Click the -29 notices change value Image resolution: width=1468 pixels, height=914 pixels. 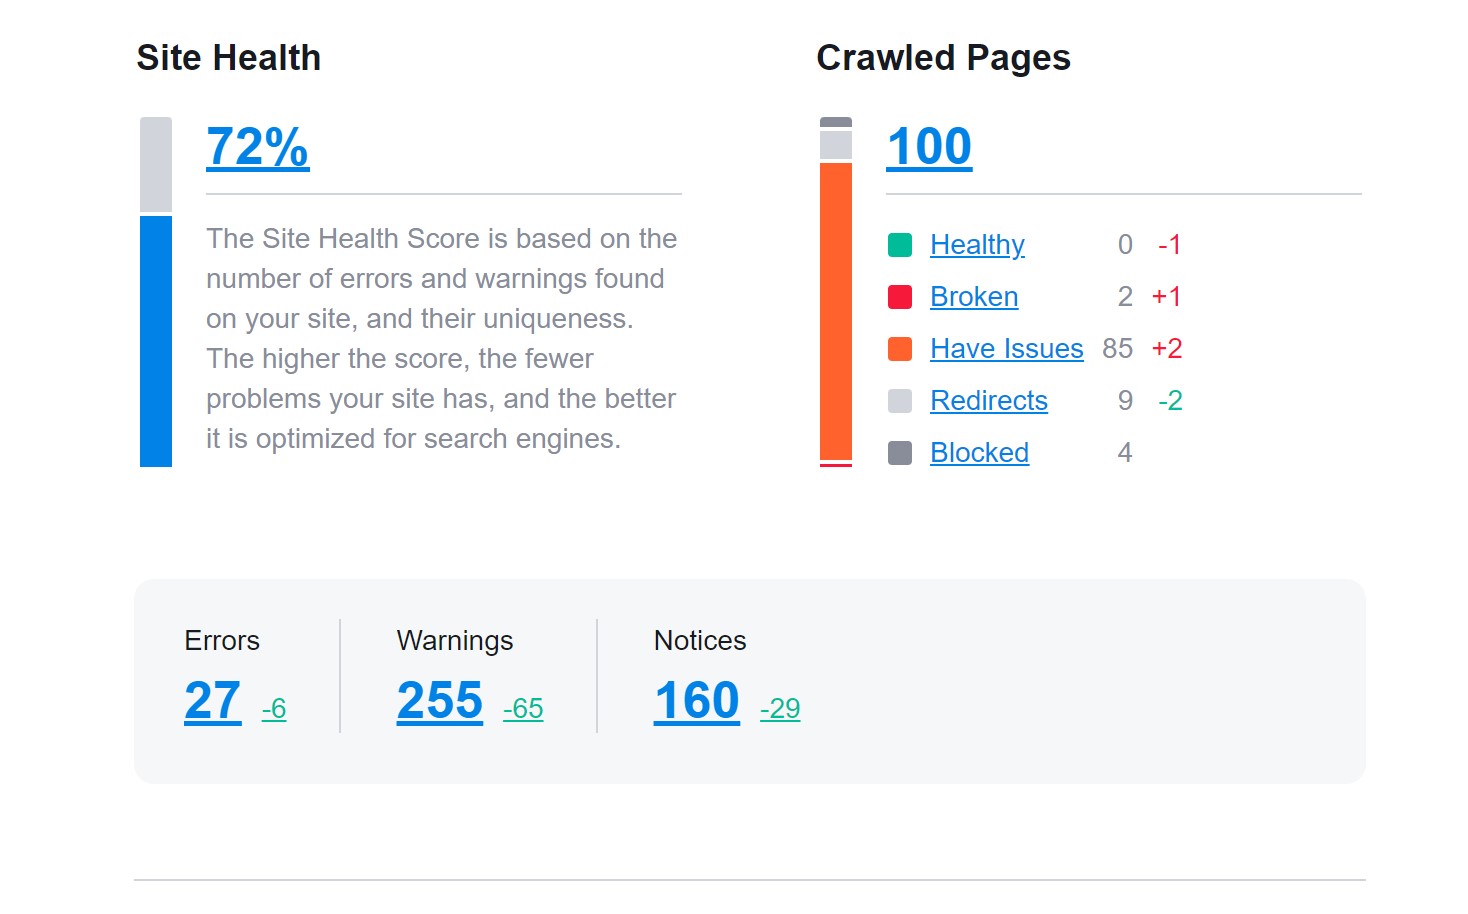(780, 709)
